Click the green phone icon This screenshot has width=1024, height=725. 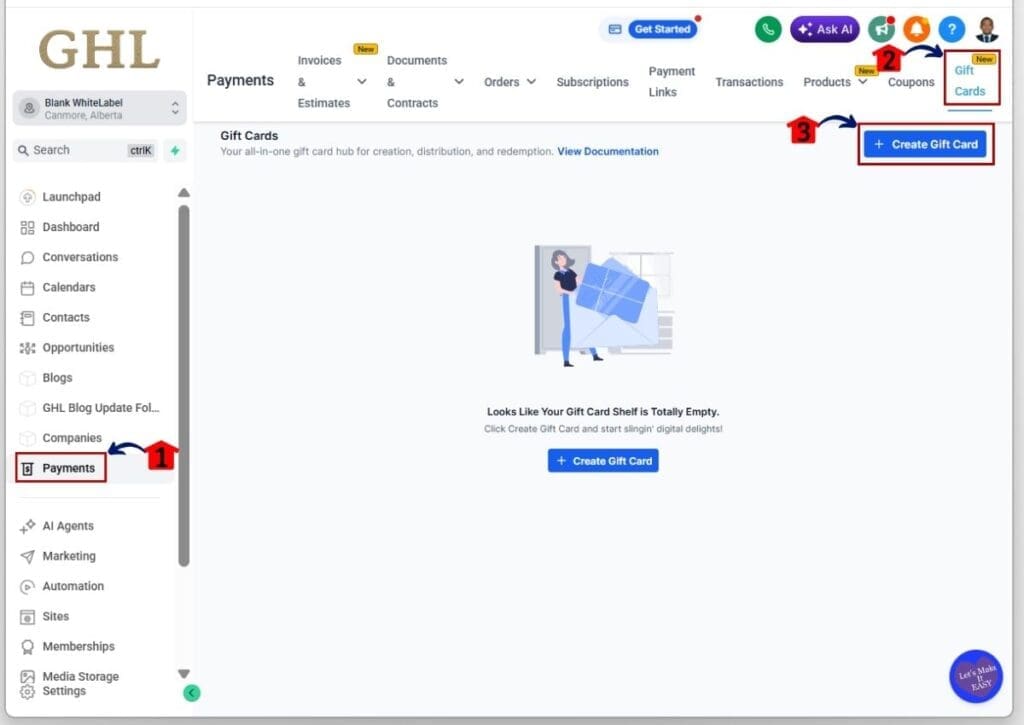coord(768,29)
